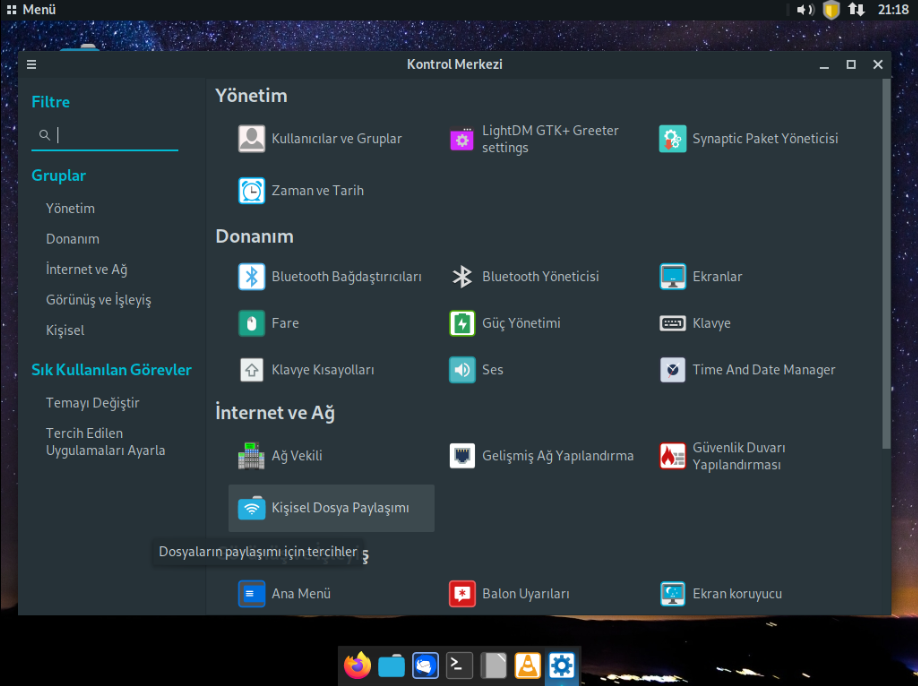Launch LightDM GTK+ Greeter settings
Screen dimensions: 918x686
[x=534, y=139]
